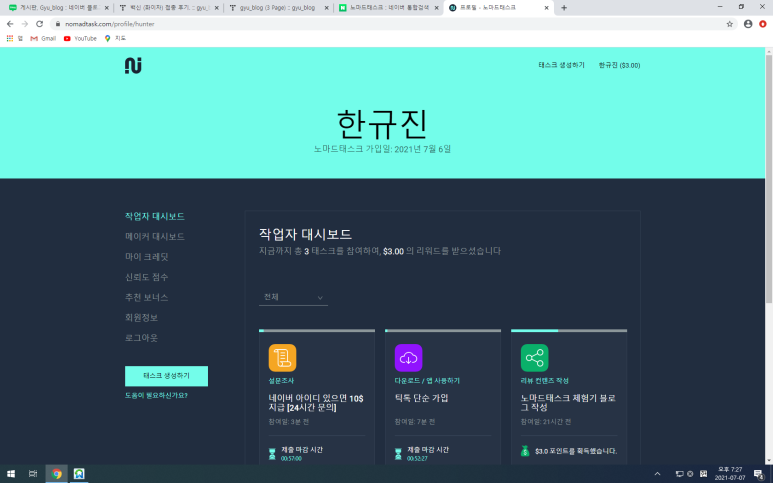Click the green money bag icon
Screen dimensions: 773x483
525,451
